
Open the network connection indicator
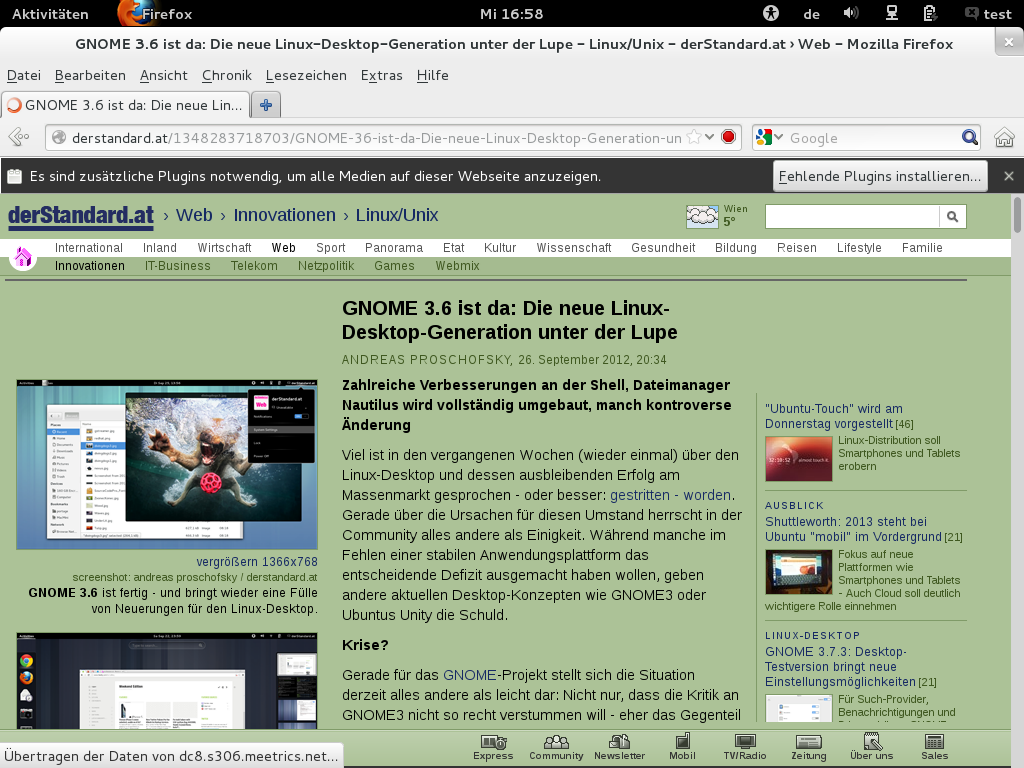point(891,13)
